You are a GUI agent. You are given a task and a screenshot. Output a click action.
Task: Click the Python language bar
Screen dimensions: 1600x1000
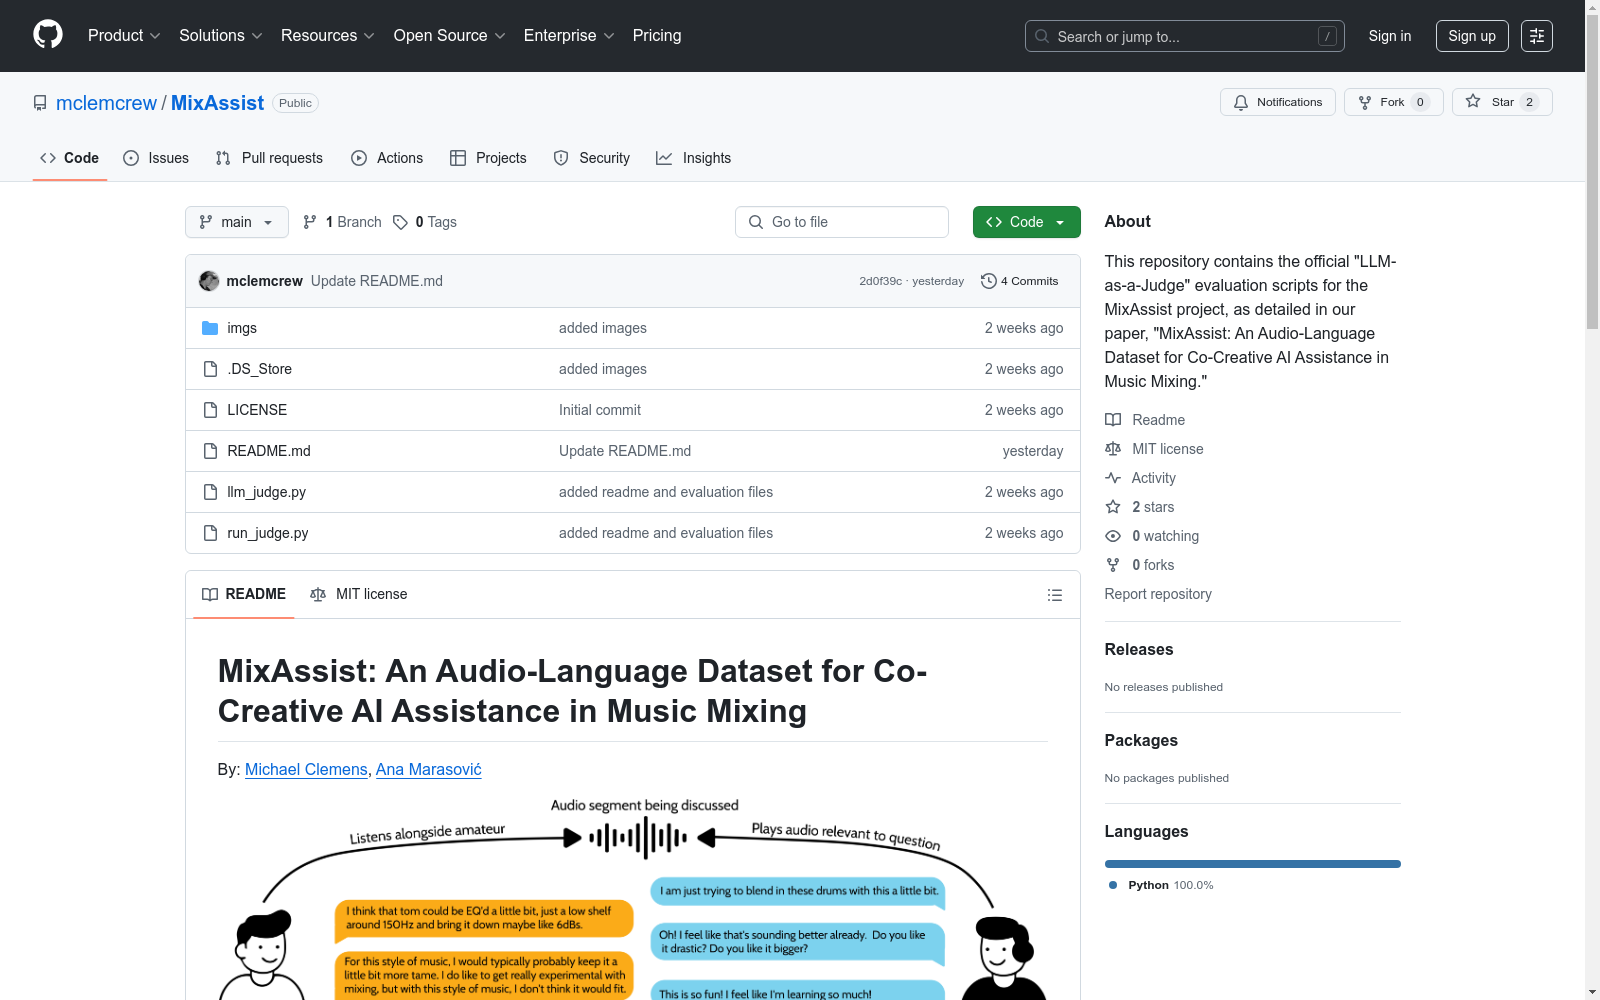tap(1253, 864)
